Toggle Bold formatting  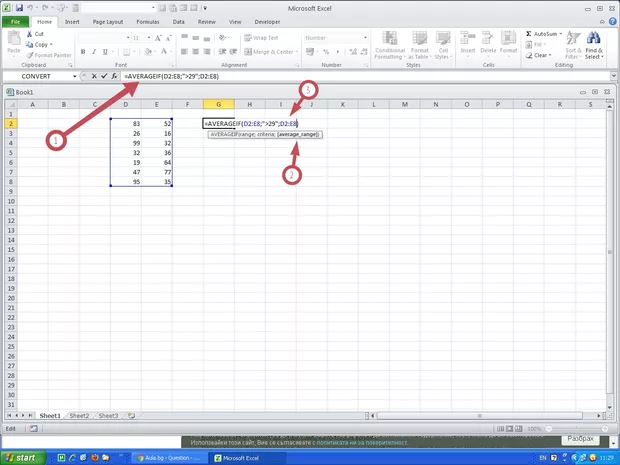point(83,52)
